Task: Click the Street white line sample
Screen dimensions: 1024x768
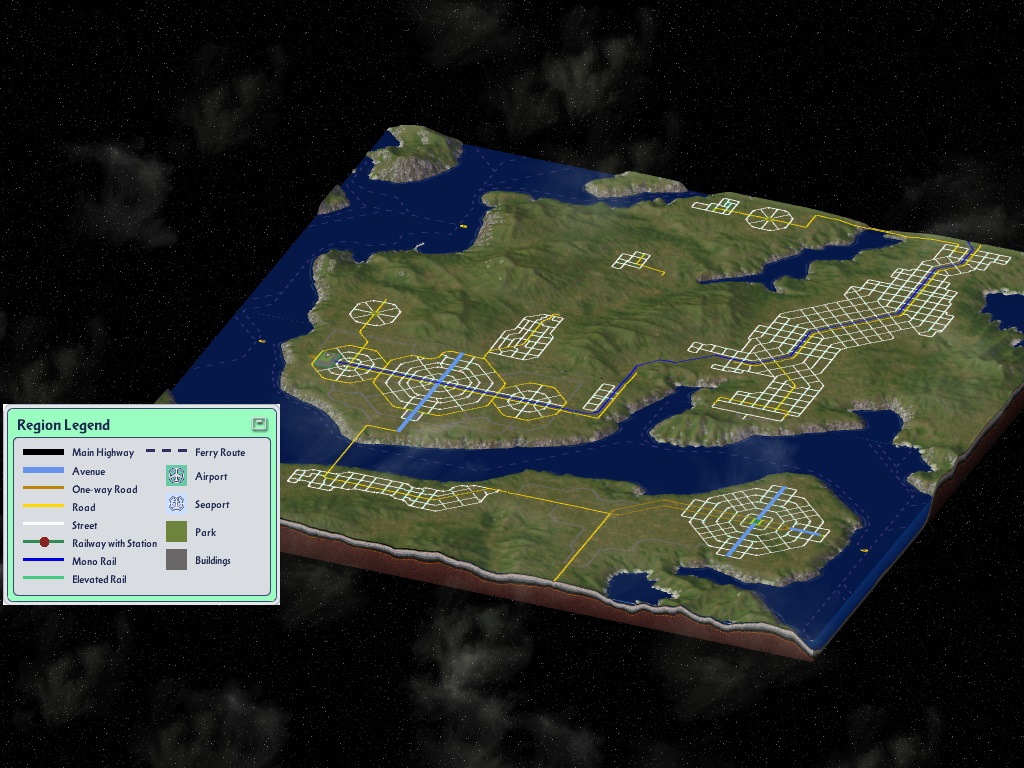Action: pos(43,524)
